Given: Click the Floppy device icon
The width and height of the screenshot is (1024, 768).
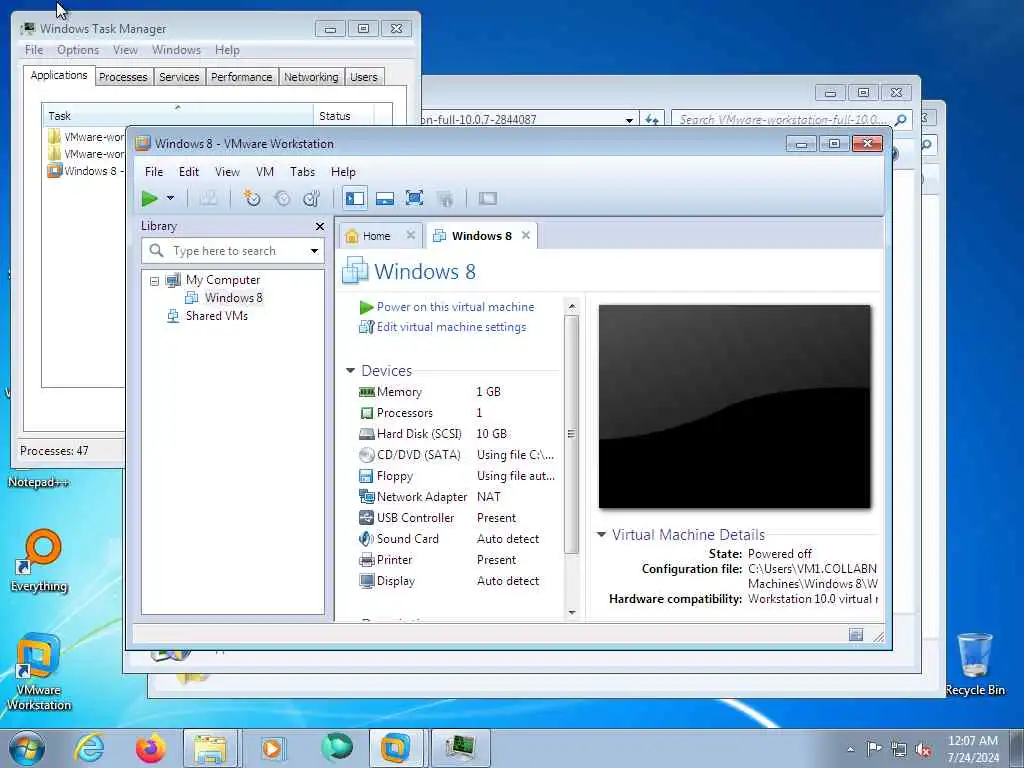Looking at the screenshot, I should pyautogui.click(x=366, y=476).
